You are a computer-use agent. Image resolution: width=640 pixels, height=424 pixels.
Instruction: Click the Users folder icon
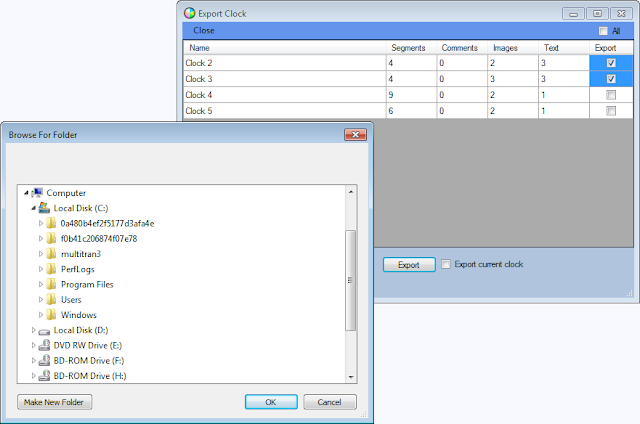click(x=51, y=300)
